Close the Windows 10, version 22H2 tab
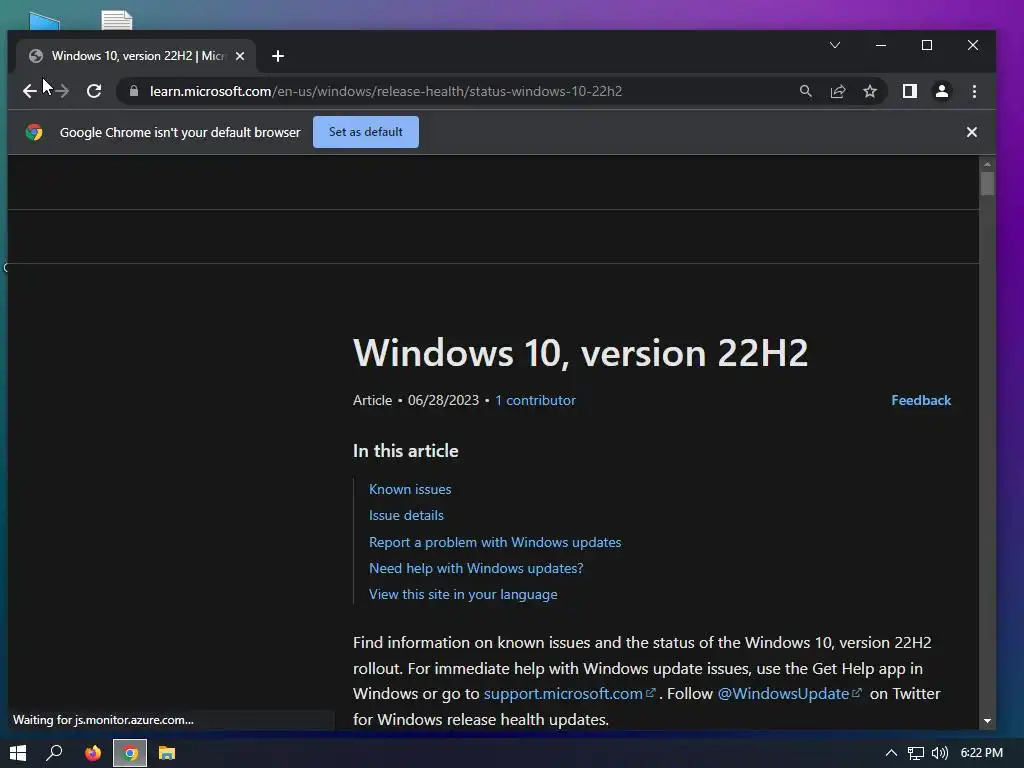The width and height of the screenshot is (1024, 768). tap(240, 56)
